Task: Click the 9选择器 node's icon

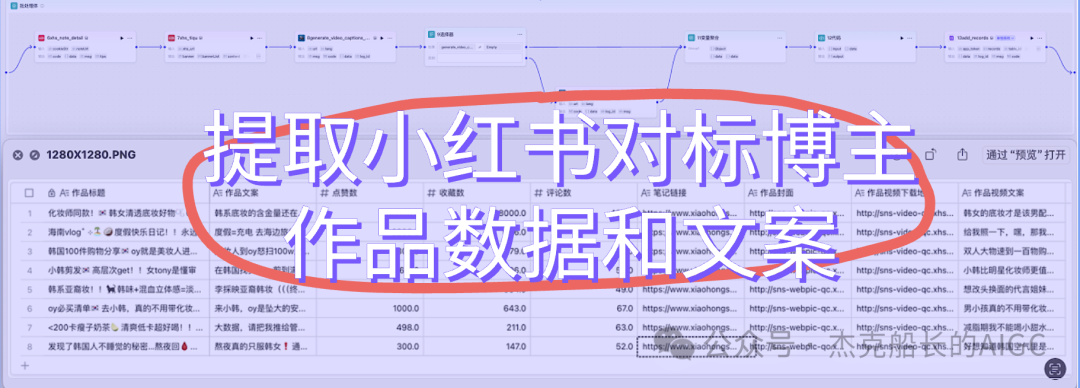Action: click(x=430, y=33)
